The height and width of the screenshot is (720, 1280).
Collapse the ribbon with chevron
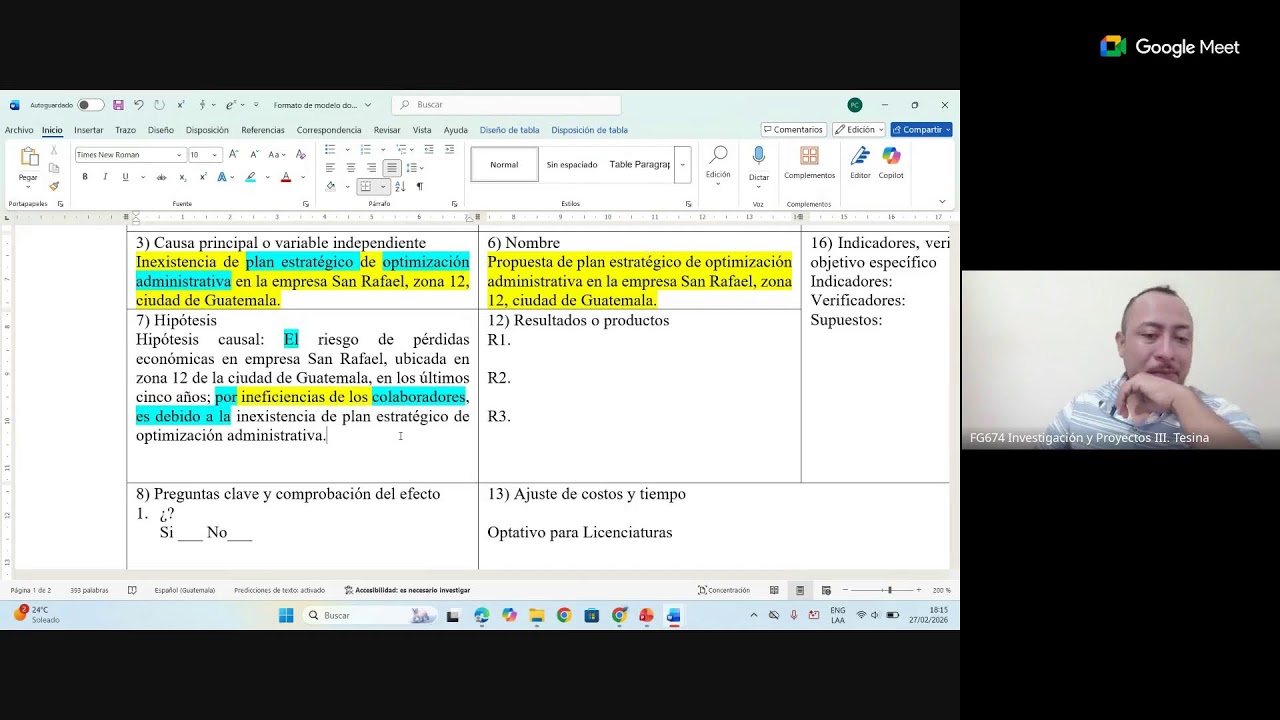[x=942, y=201]
